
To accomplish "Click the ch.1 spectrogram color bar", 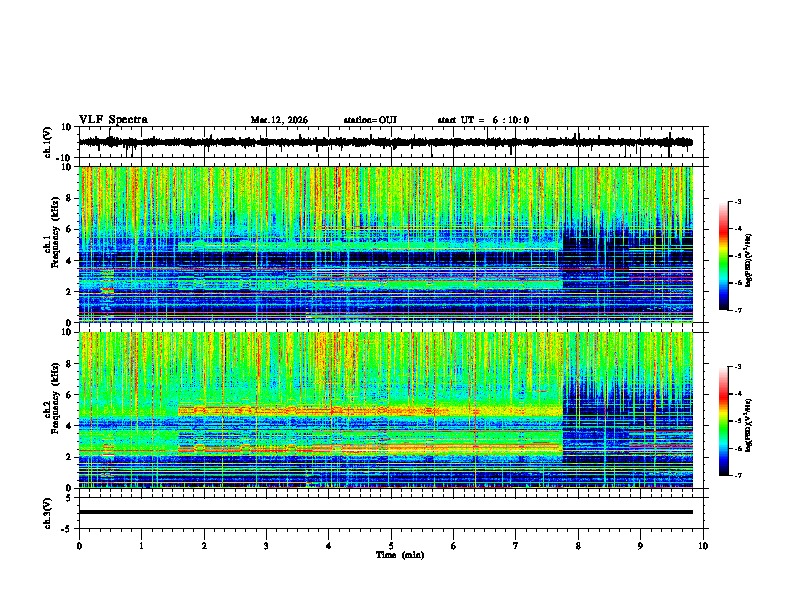I will tap(724, 256).
